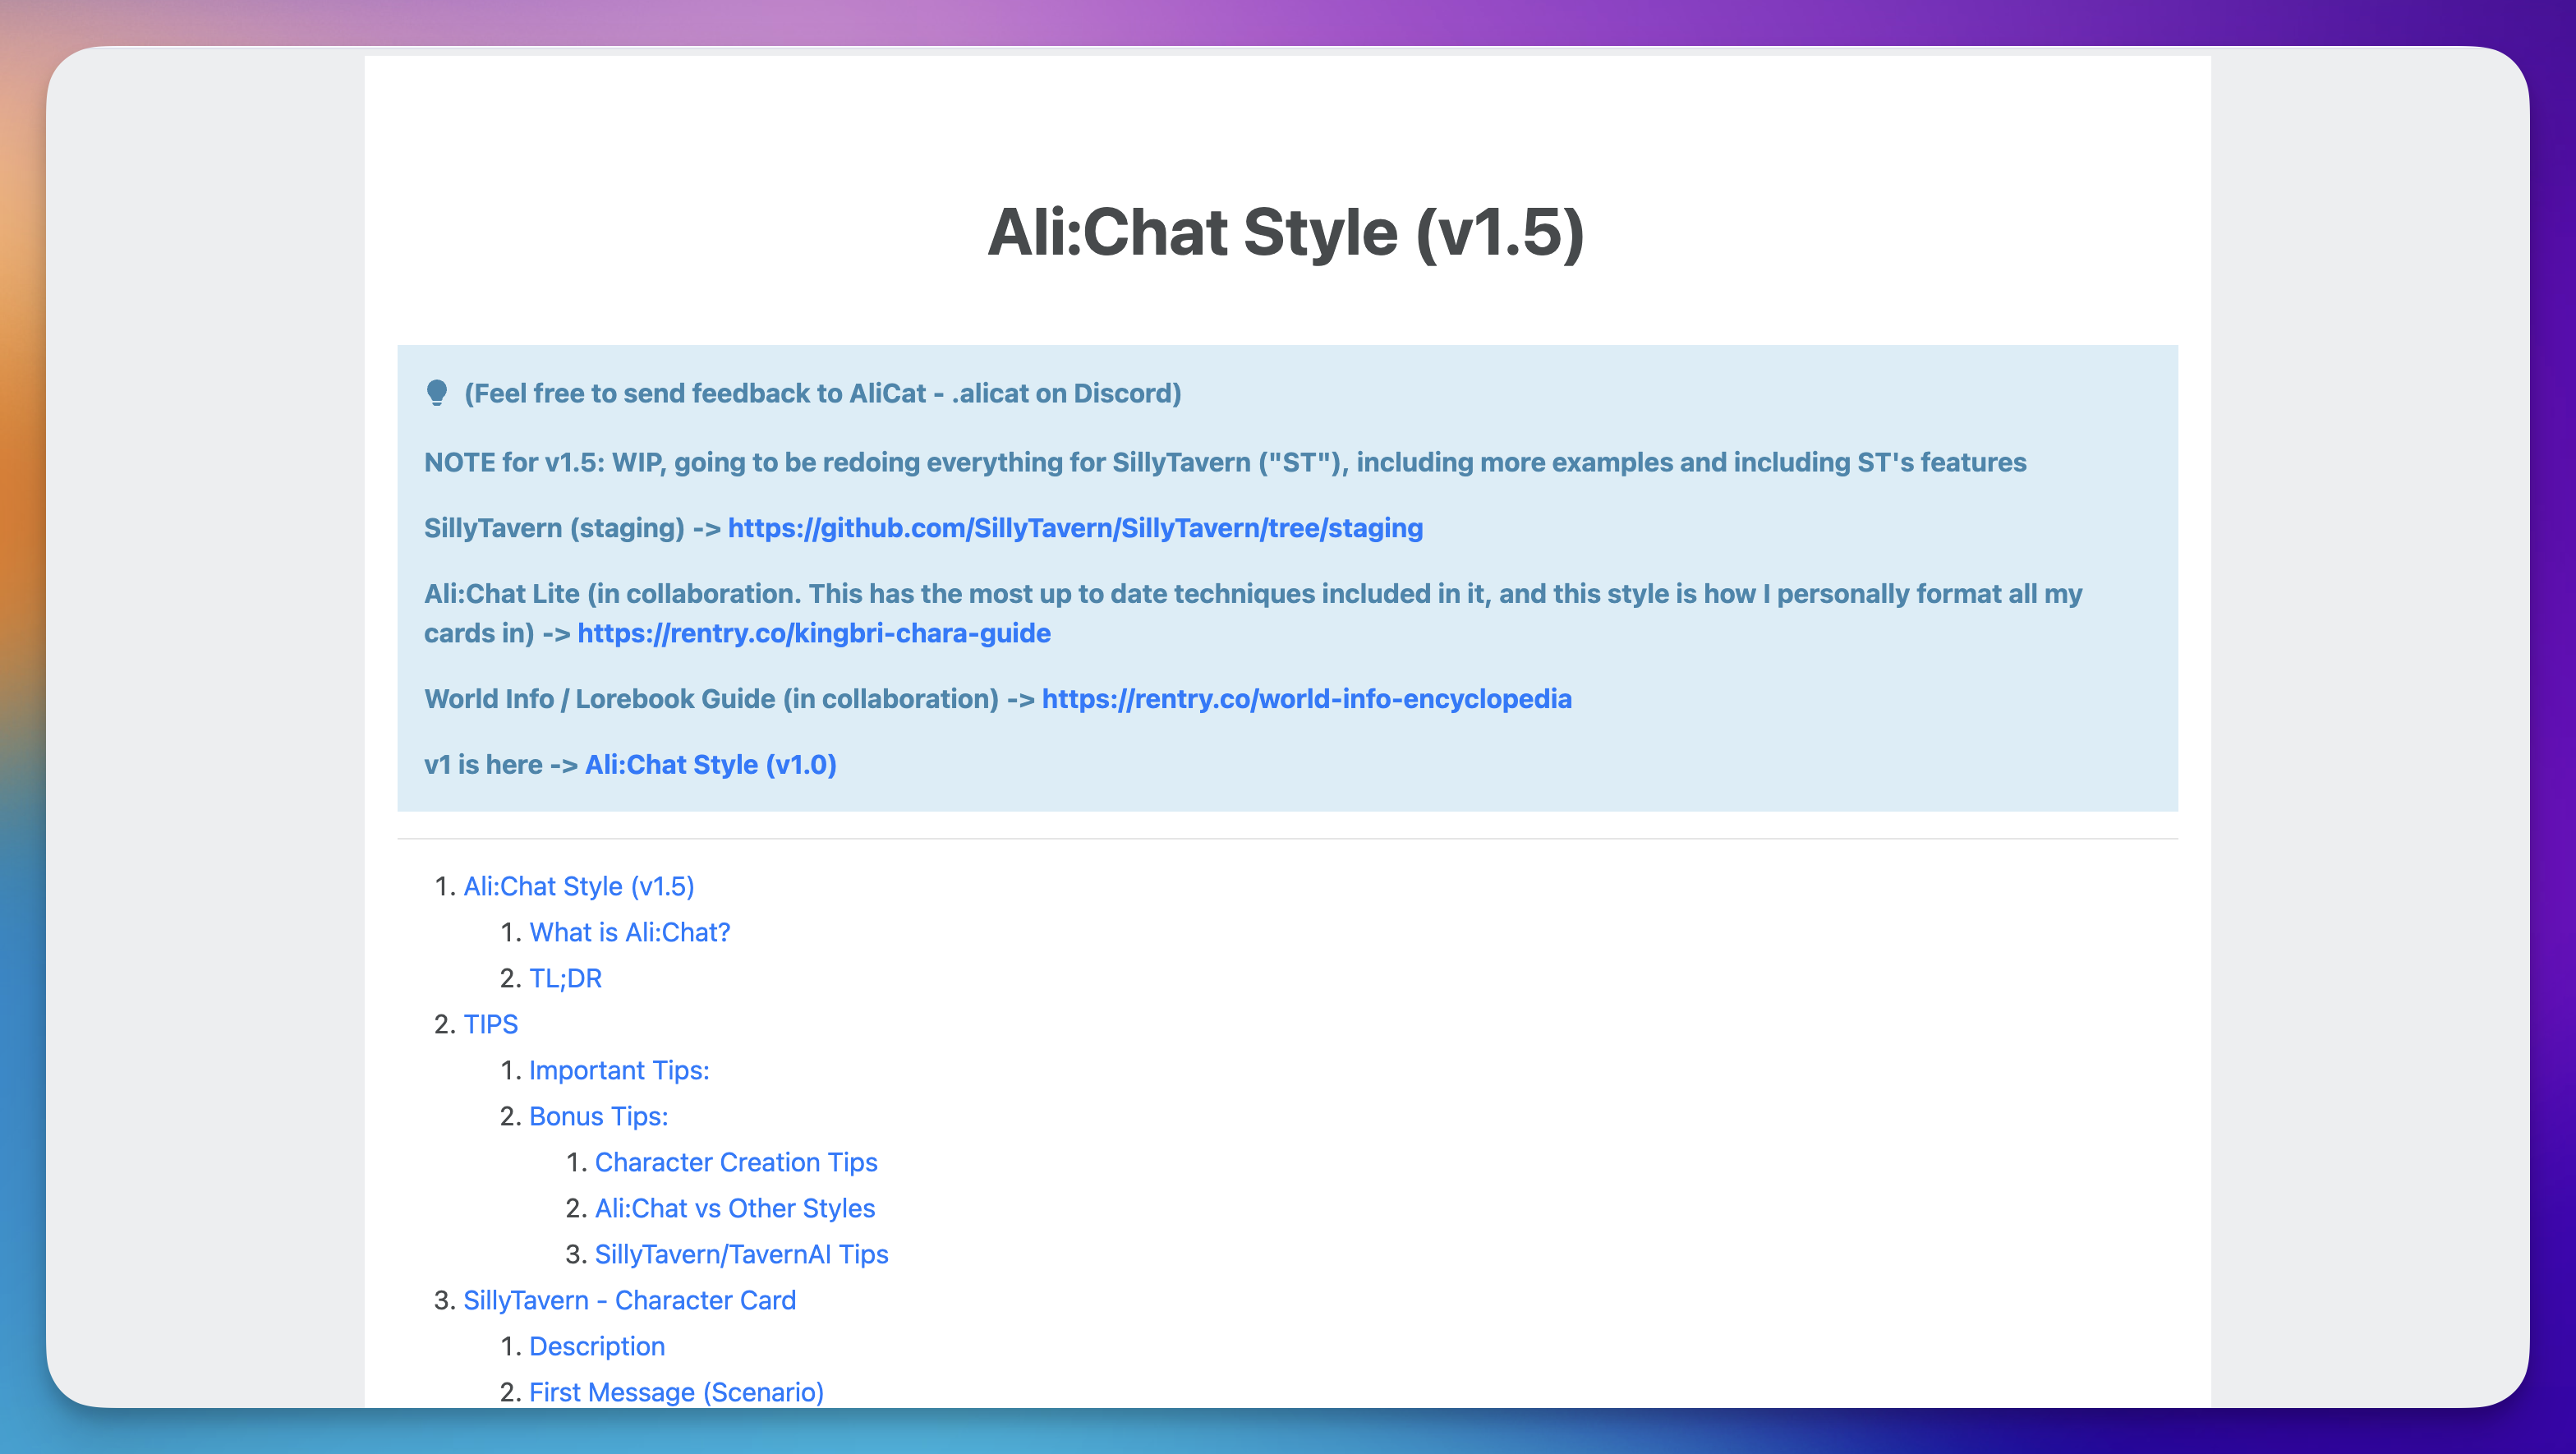Jump to the Description subsection

coord(596,1346)
